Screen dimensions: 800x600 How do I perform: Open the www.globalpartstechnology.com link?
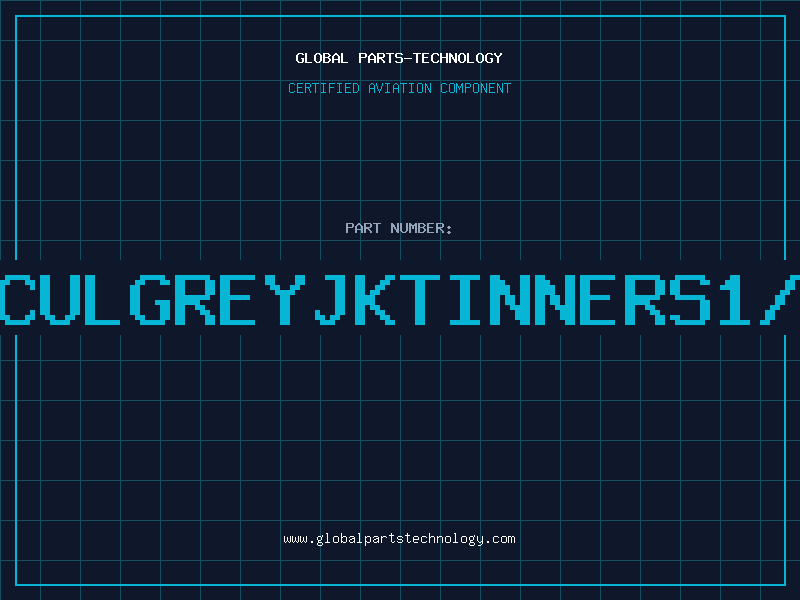coord(399,539)
